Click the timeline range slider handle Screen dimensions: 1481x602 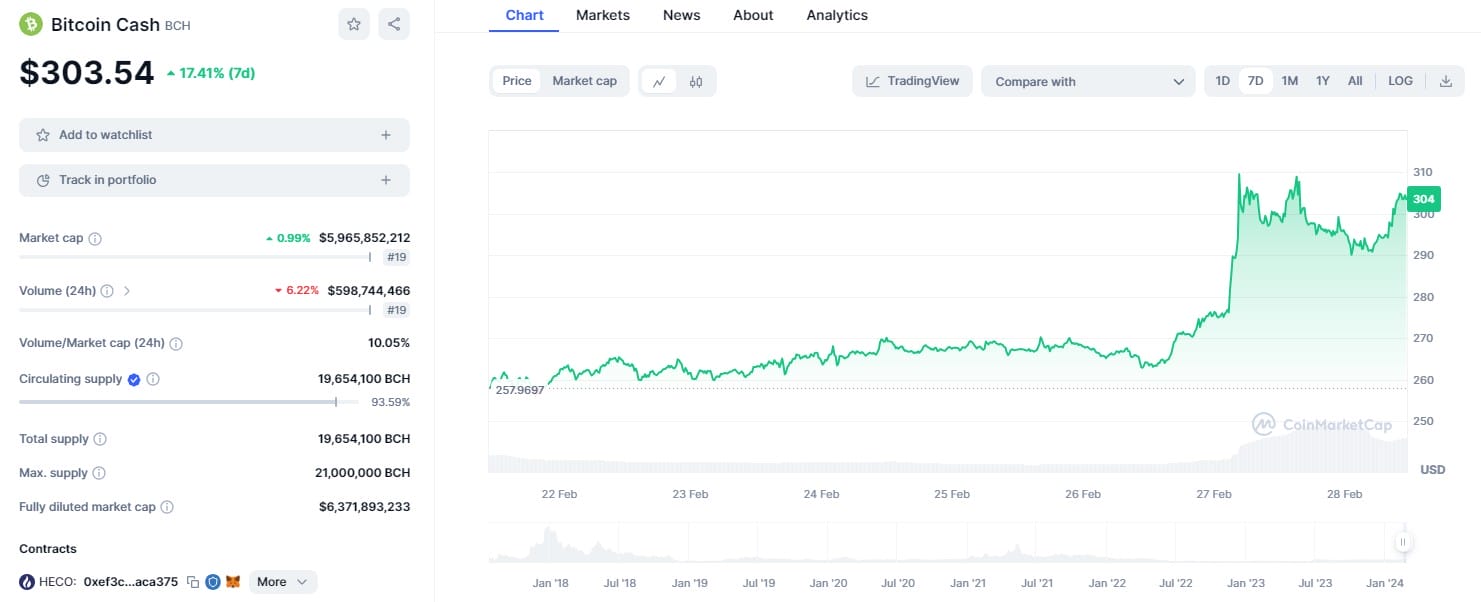tap(1403, 542)
